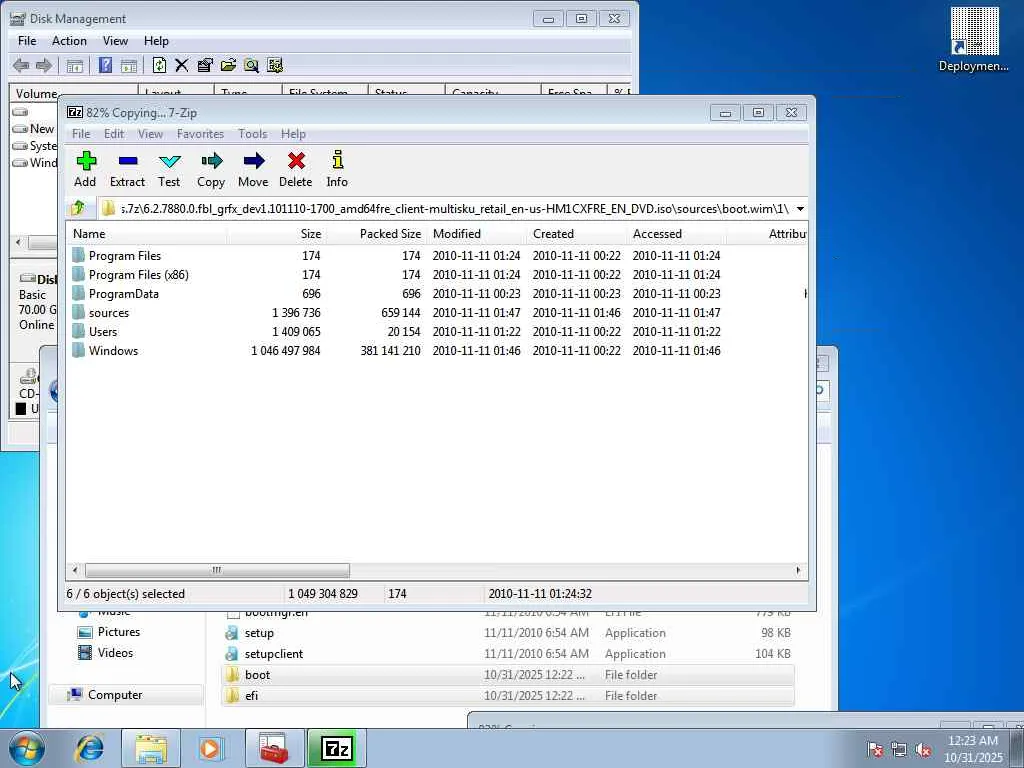
Task: Open 7-Zip Tools menu
Action: point(253,133)
